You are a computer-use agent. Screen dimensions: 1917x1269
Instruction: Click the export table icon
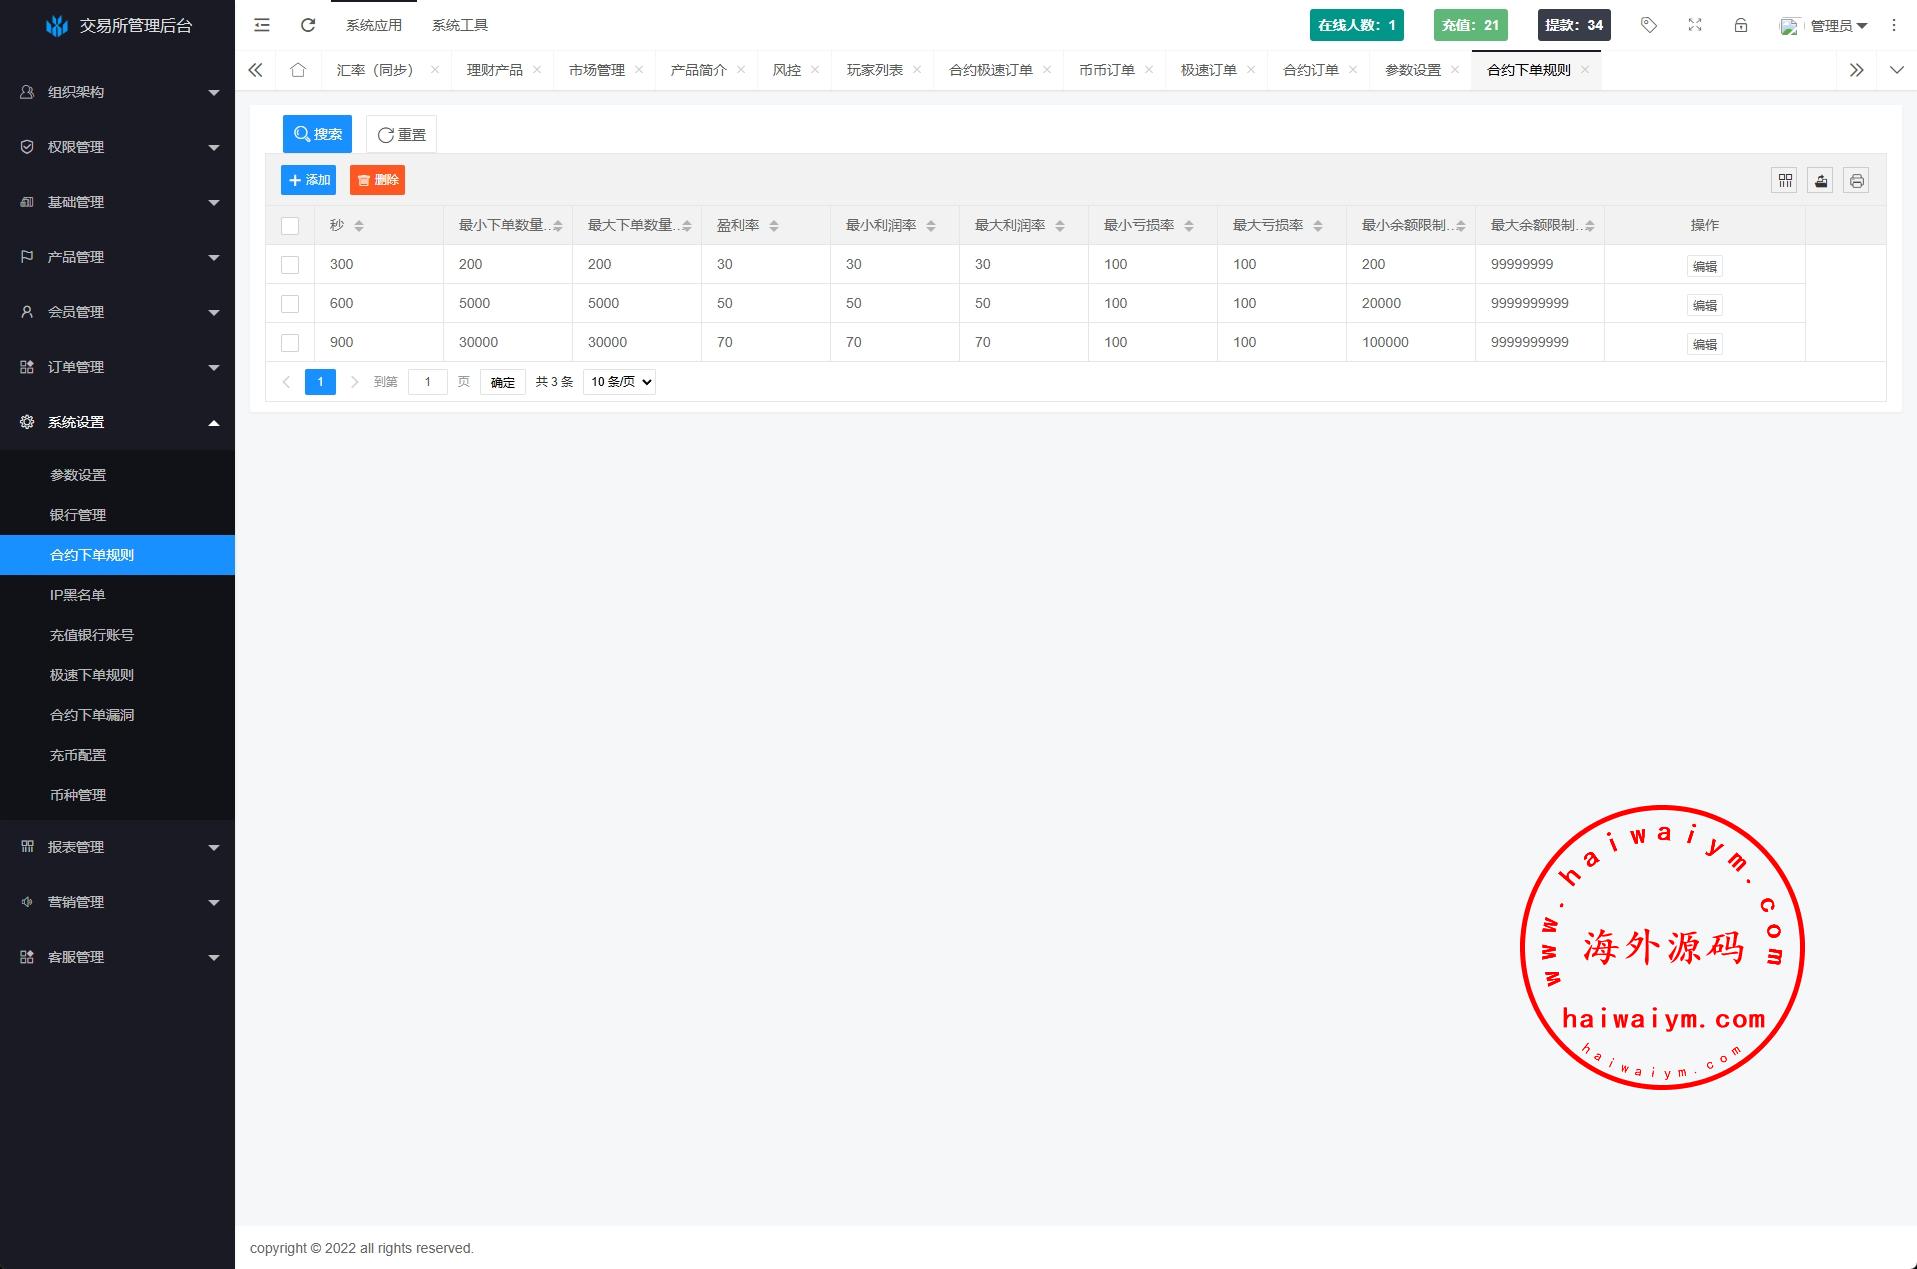1821,181
